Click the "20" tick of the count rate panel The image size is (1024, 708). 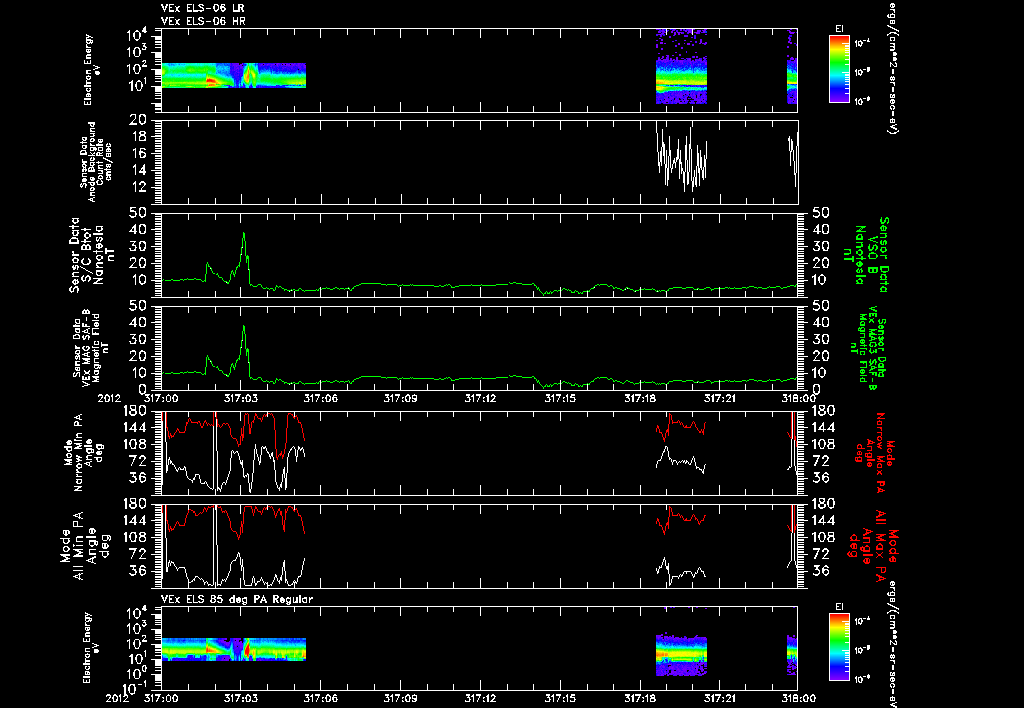(x=138, y=120)
